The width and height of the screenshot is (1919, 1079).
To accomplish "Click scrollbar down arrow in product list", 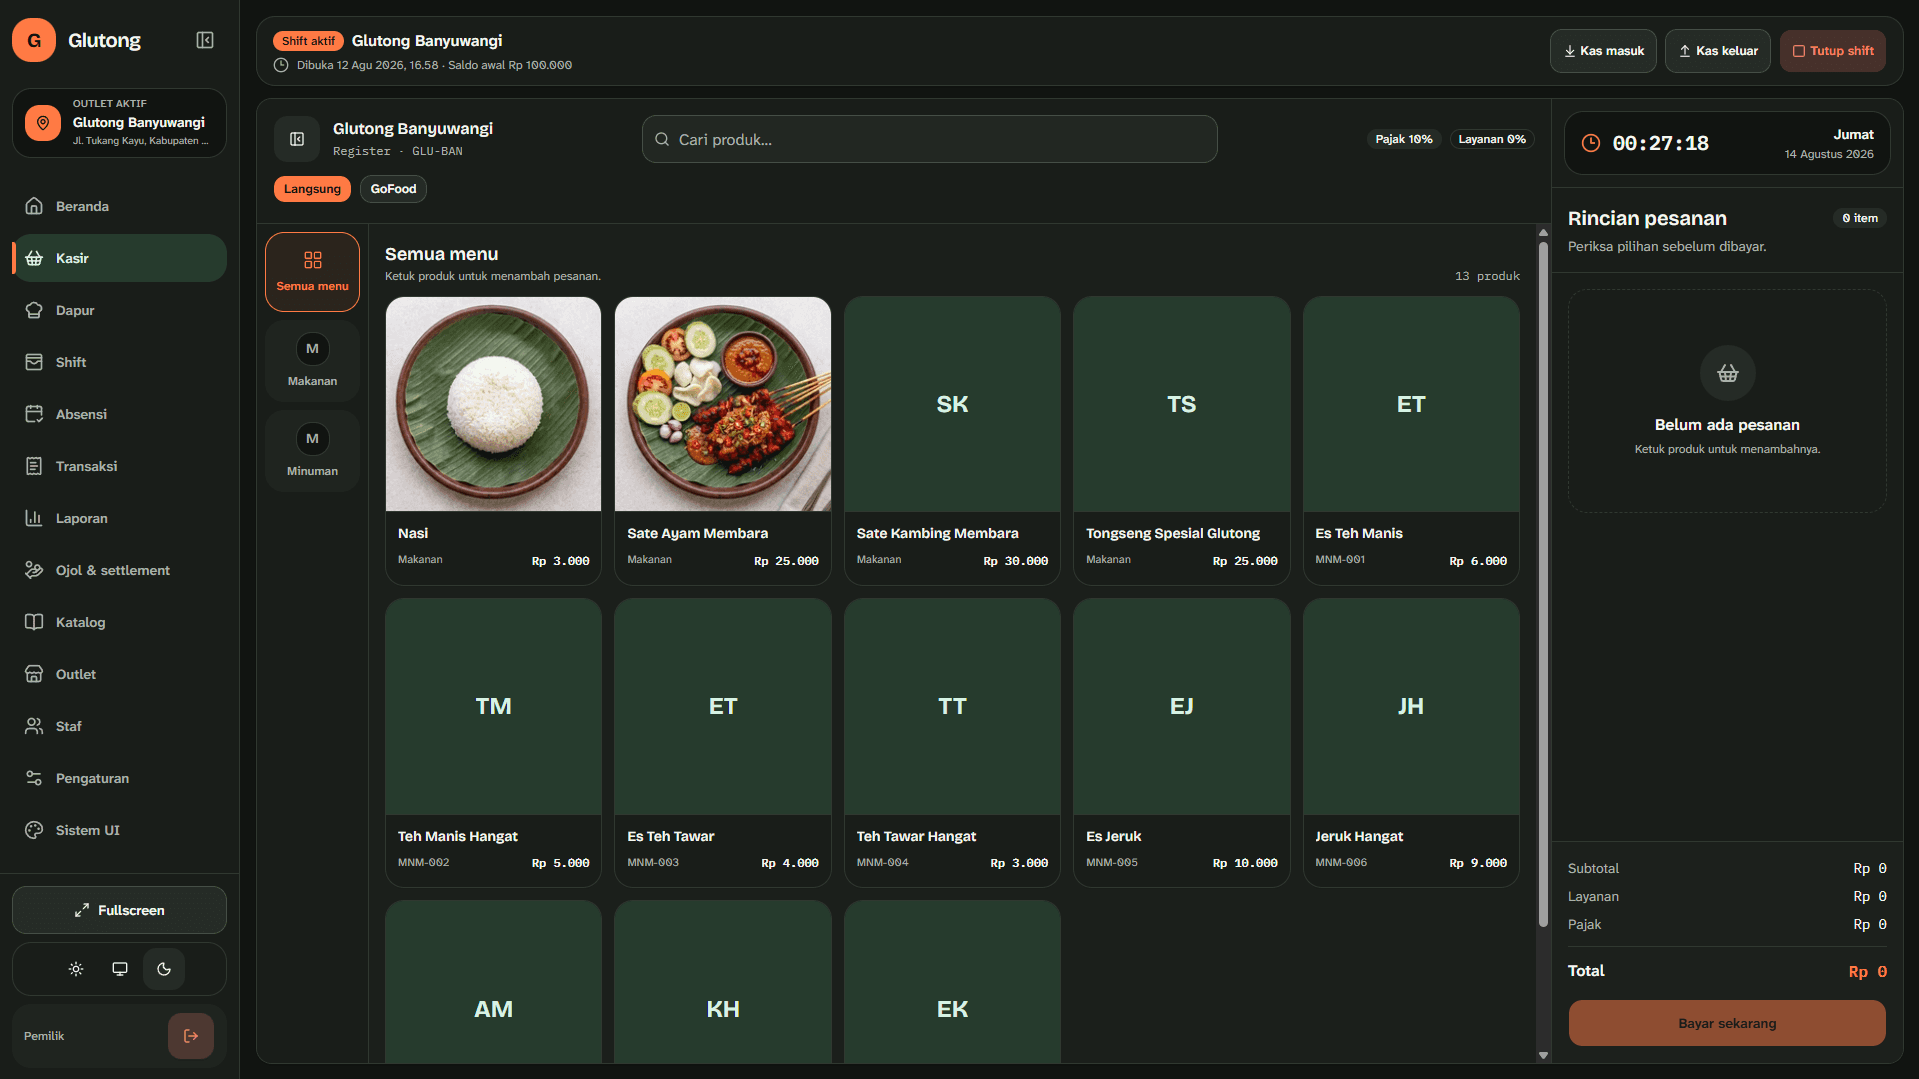I will [1543, 1055].
